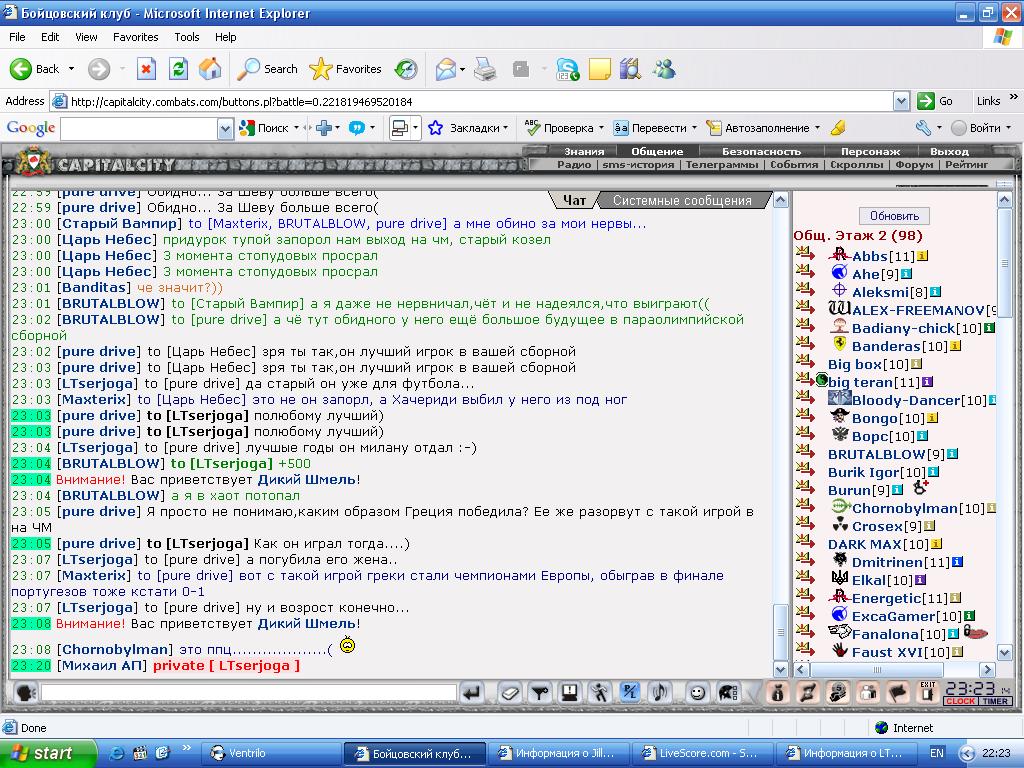The image size is (1024, 768).
Task: Expand the Google toolbar wrench settings dropdown
Action: tap(939, 128)
